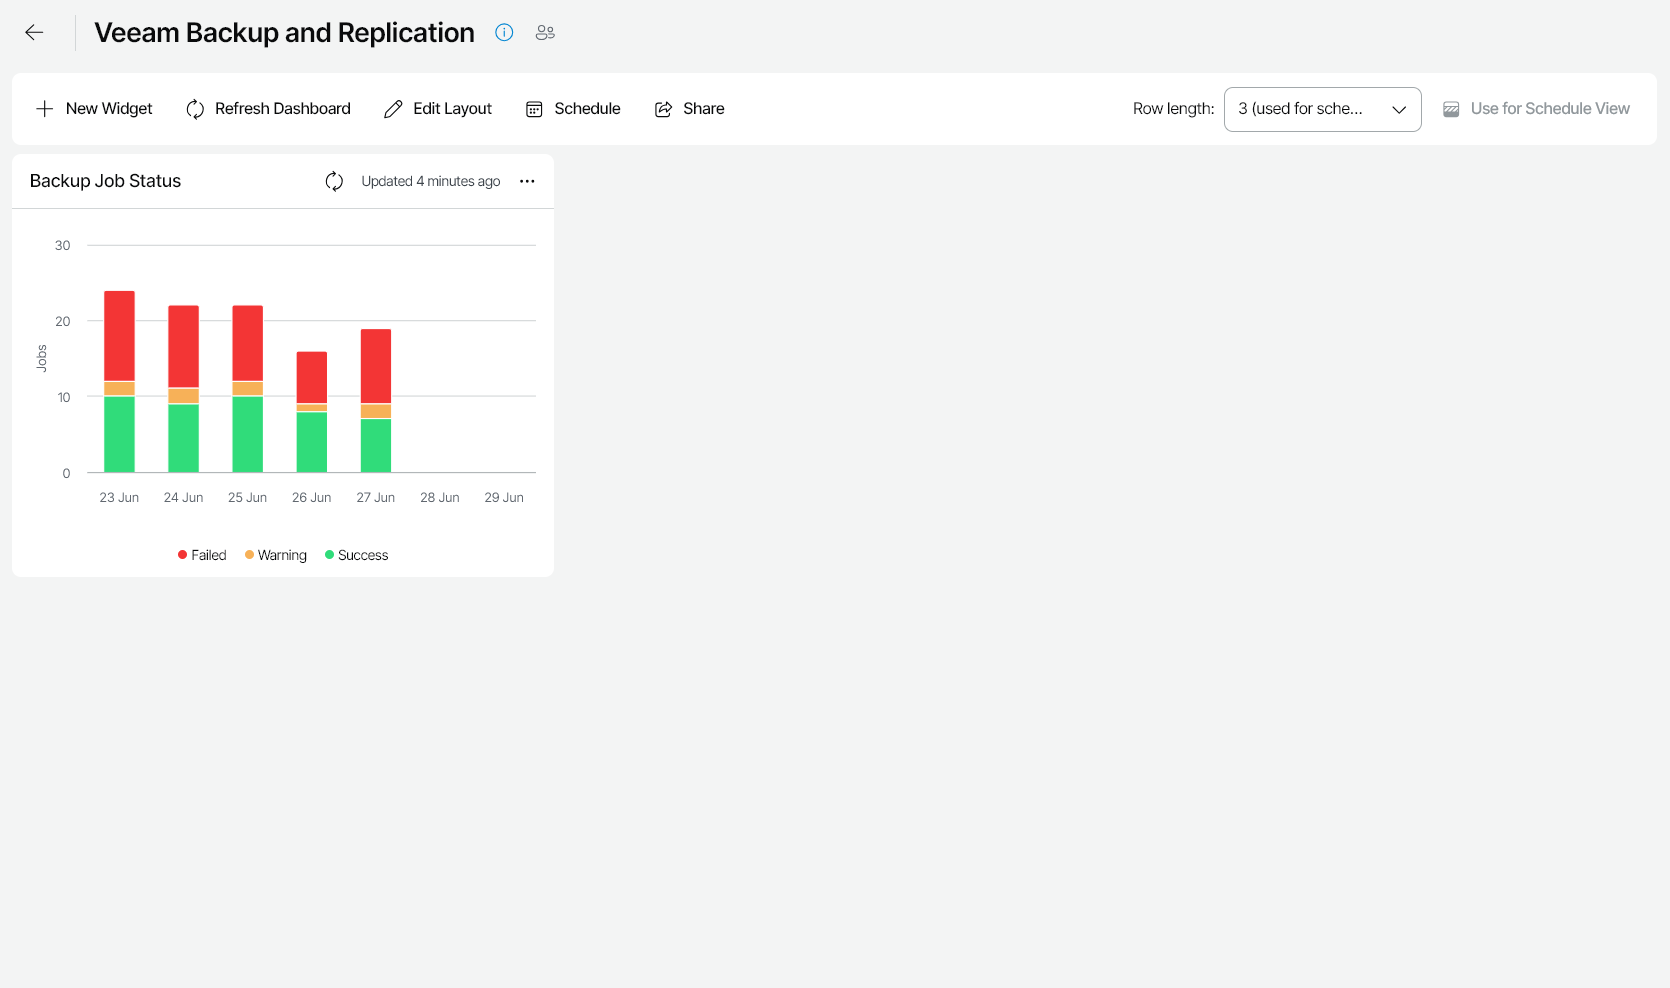Click the orange Warning bar segment for 25 Jun

pos(247,388)
